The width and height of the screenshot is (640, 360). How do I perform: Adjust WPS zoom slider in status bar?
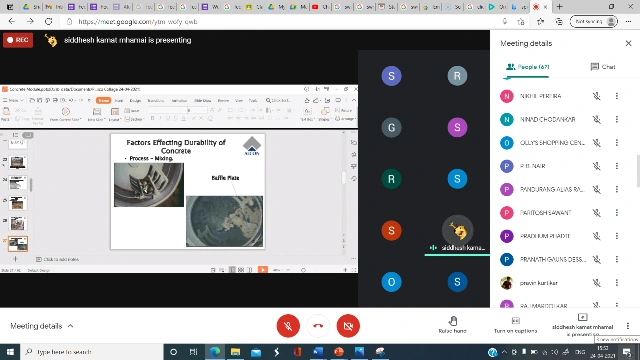point(303,270)
